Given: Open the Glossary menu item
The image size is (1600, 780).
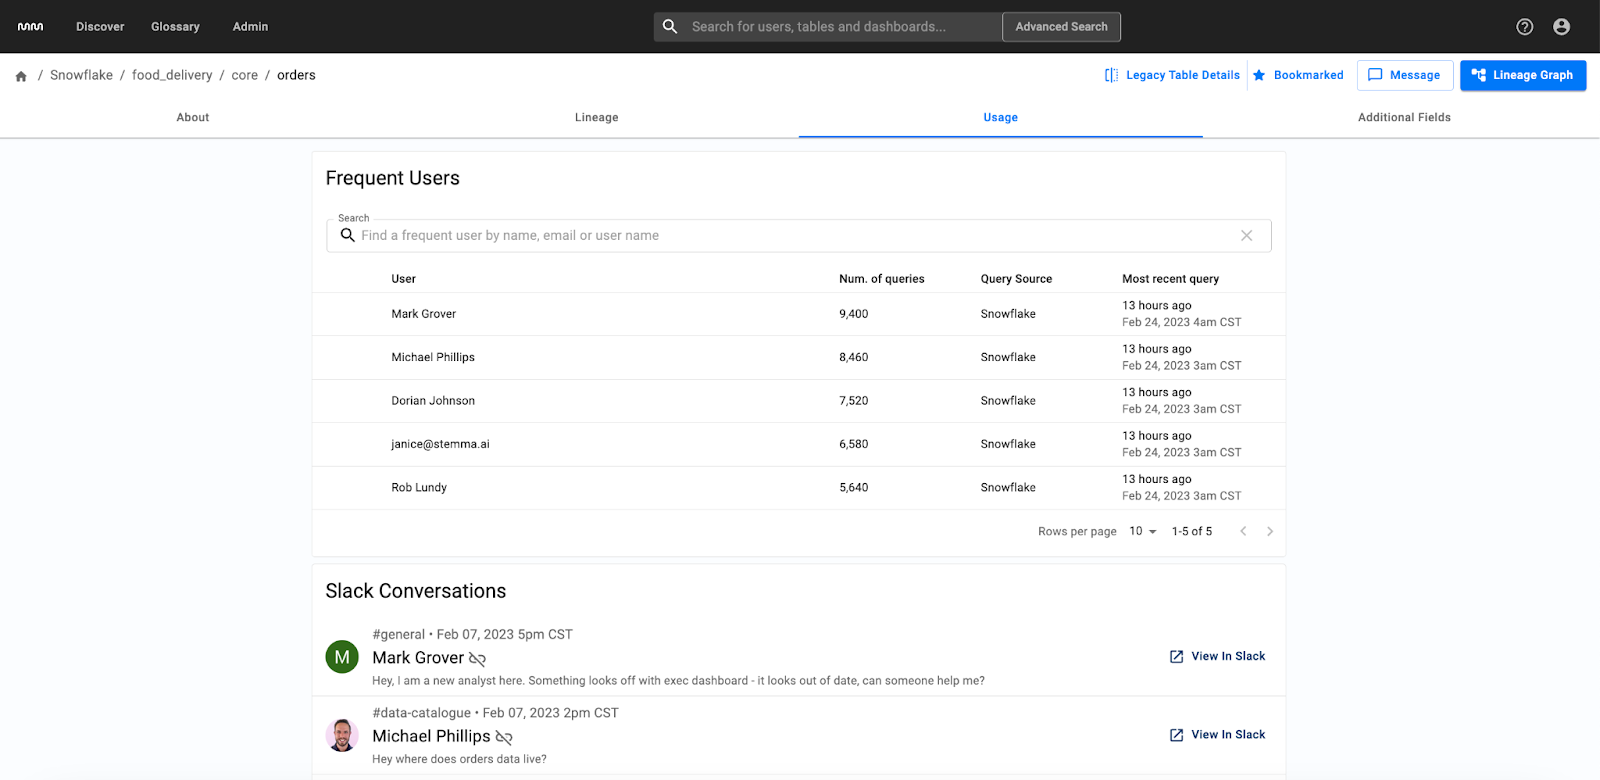Looking at the screenshot, I should click(x=175, y=27).
